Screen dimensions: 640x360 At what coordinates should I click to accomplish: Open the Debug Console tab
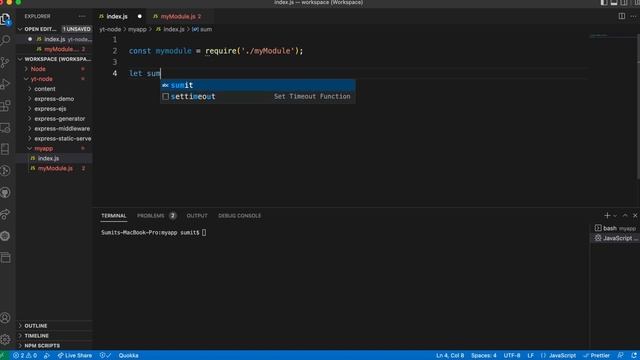pyautogui.click(x=239, y=216)
